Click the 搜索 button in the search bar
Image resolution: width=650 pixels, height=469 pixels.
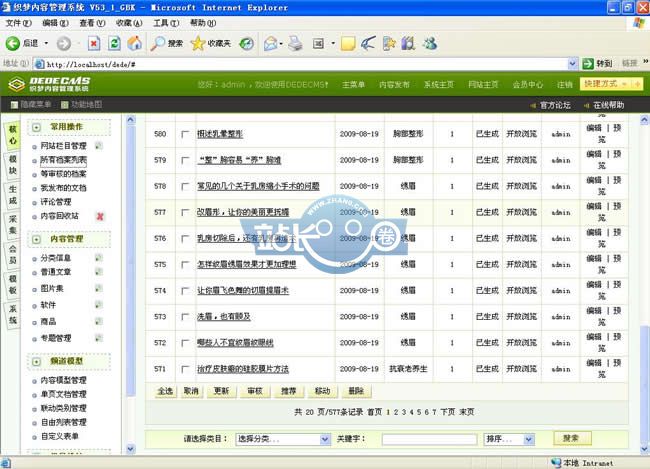(572, 438)
